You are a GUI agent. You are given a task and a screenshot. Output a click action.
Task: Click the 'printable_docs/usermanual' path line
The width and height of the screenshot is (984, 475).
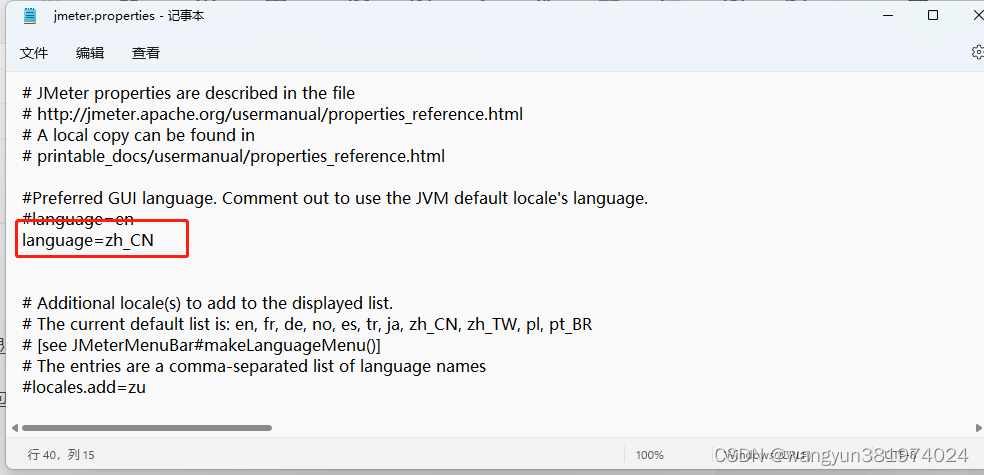coord(233,156)
